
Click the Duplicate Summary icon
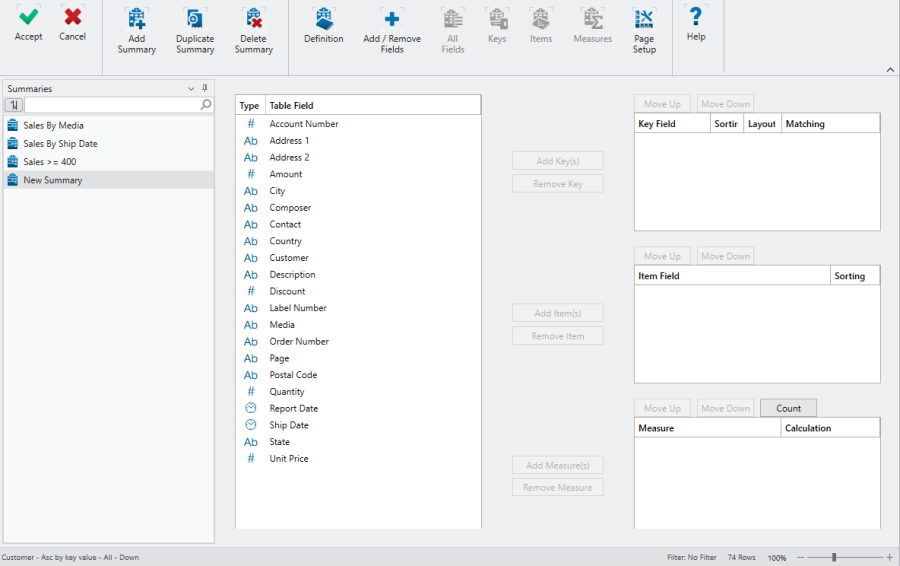tap(195, 19)
